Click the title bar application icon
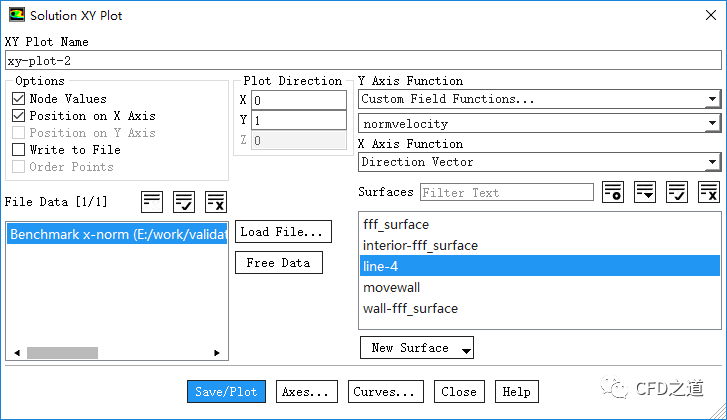The width and height of the screenshot is (727, 420). 17,16
